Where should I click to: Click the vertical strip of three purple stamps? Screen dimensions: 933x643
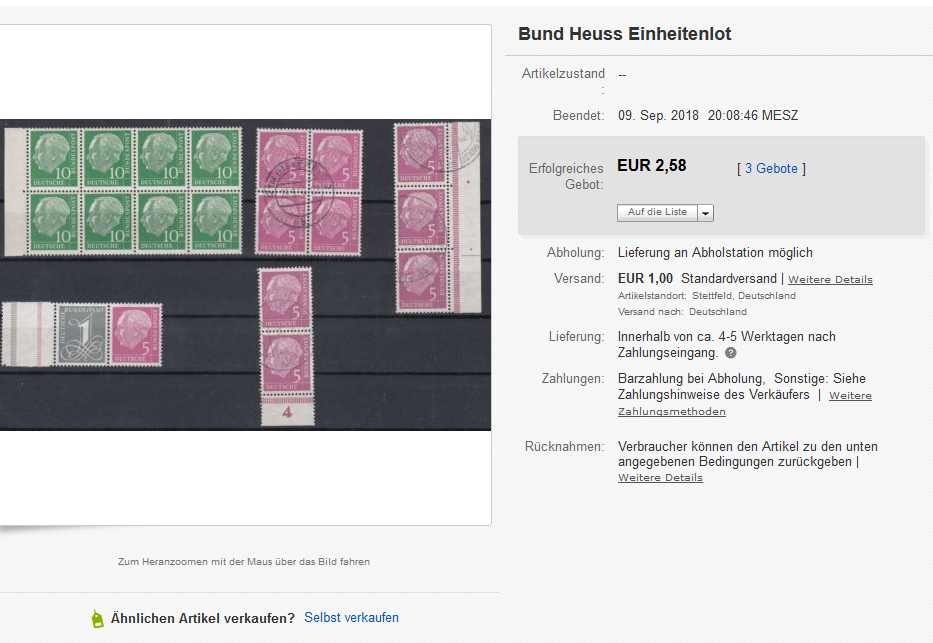coord(421,217)
